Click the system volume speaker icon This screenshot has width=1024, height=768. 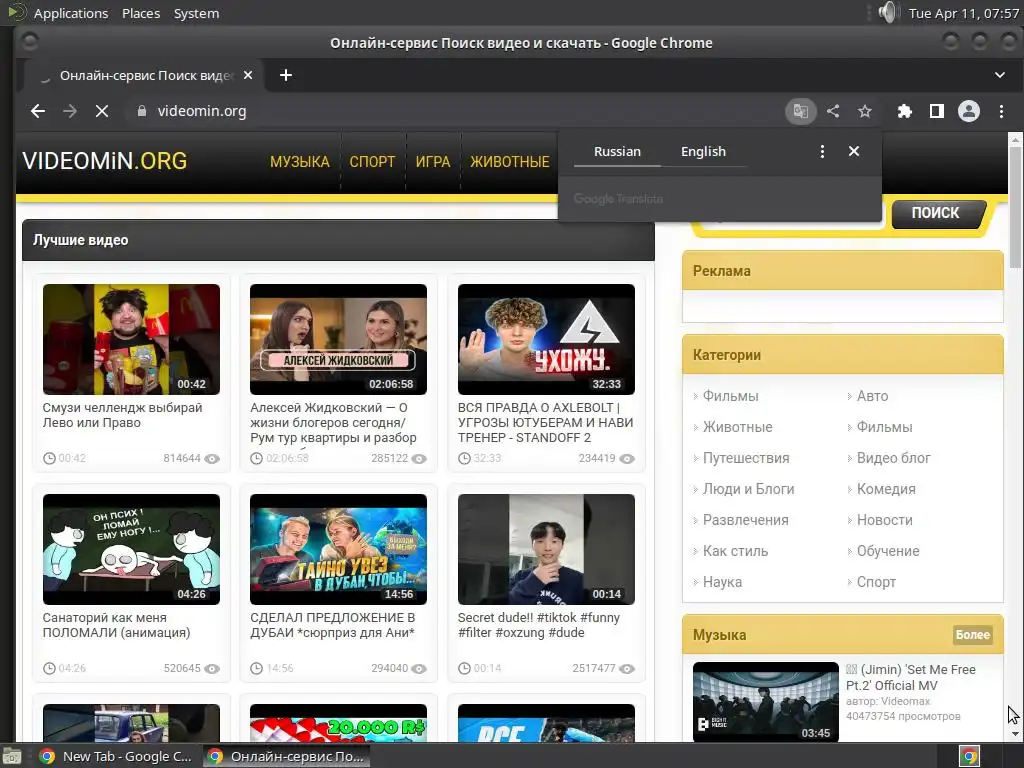point(888,12)
